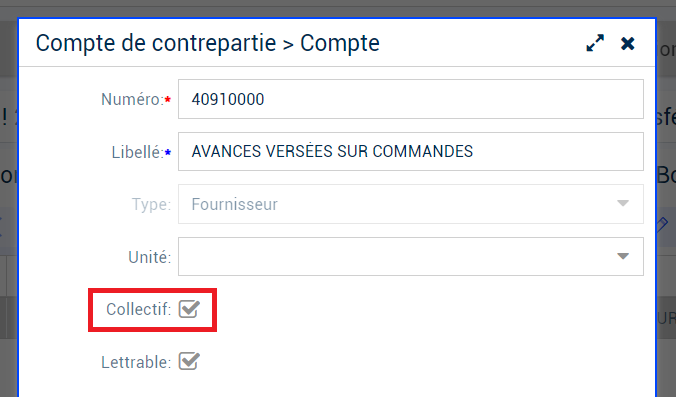Uncheck the Lettrable checkbox
The width and height of the screenshot is (676, 397).
coord(189,361)
